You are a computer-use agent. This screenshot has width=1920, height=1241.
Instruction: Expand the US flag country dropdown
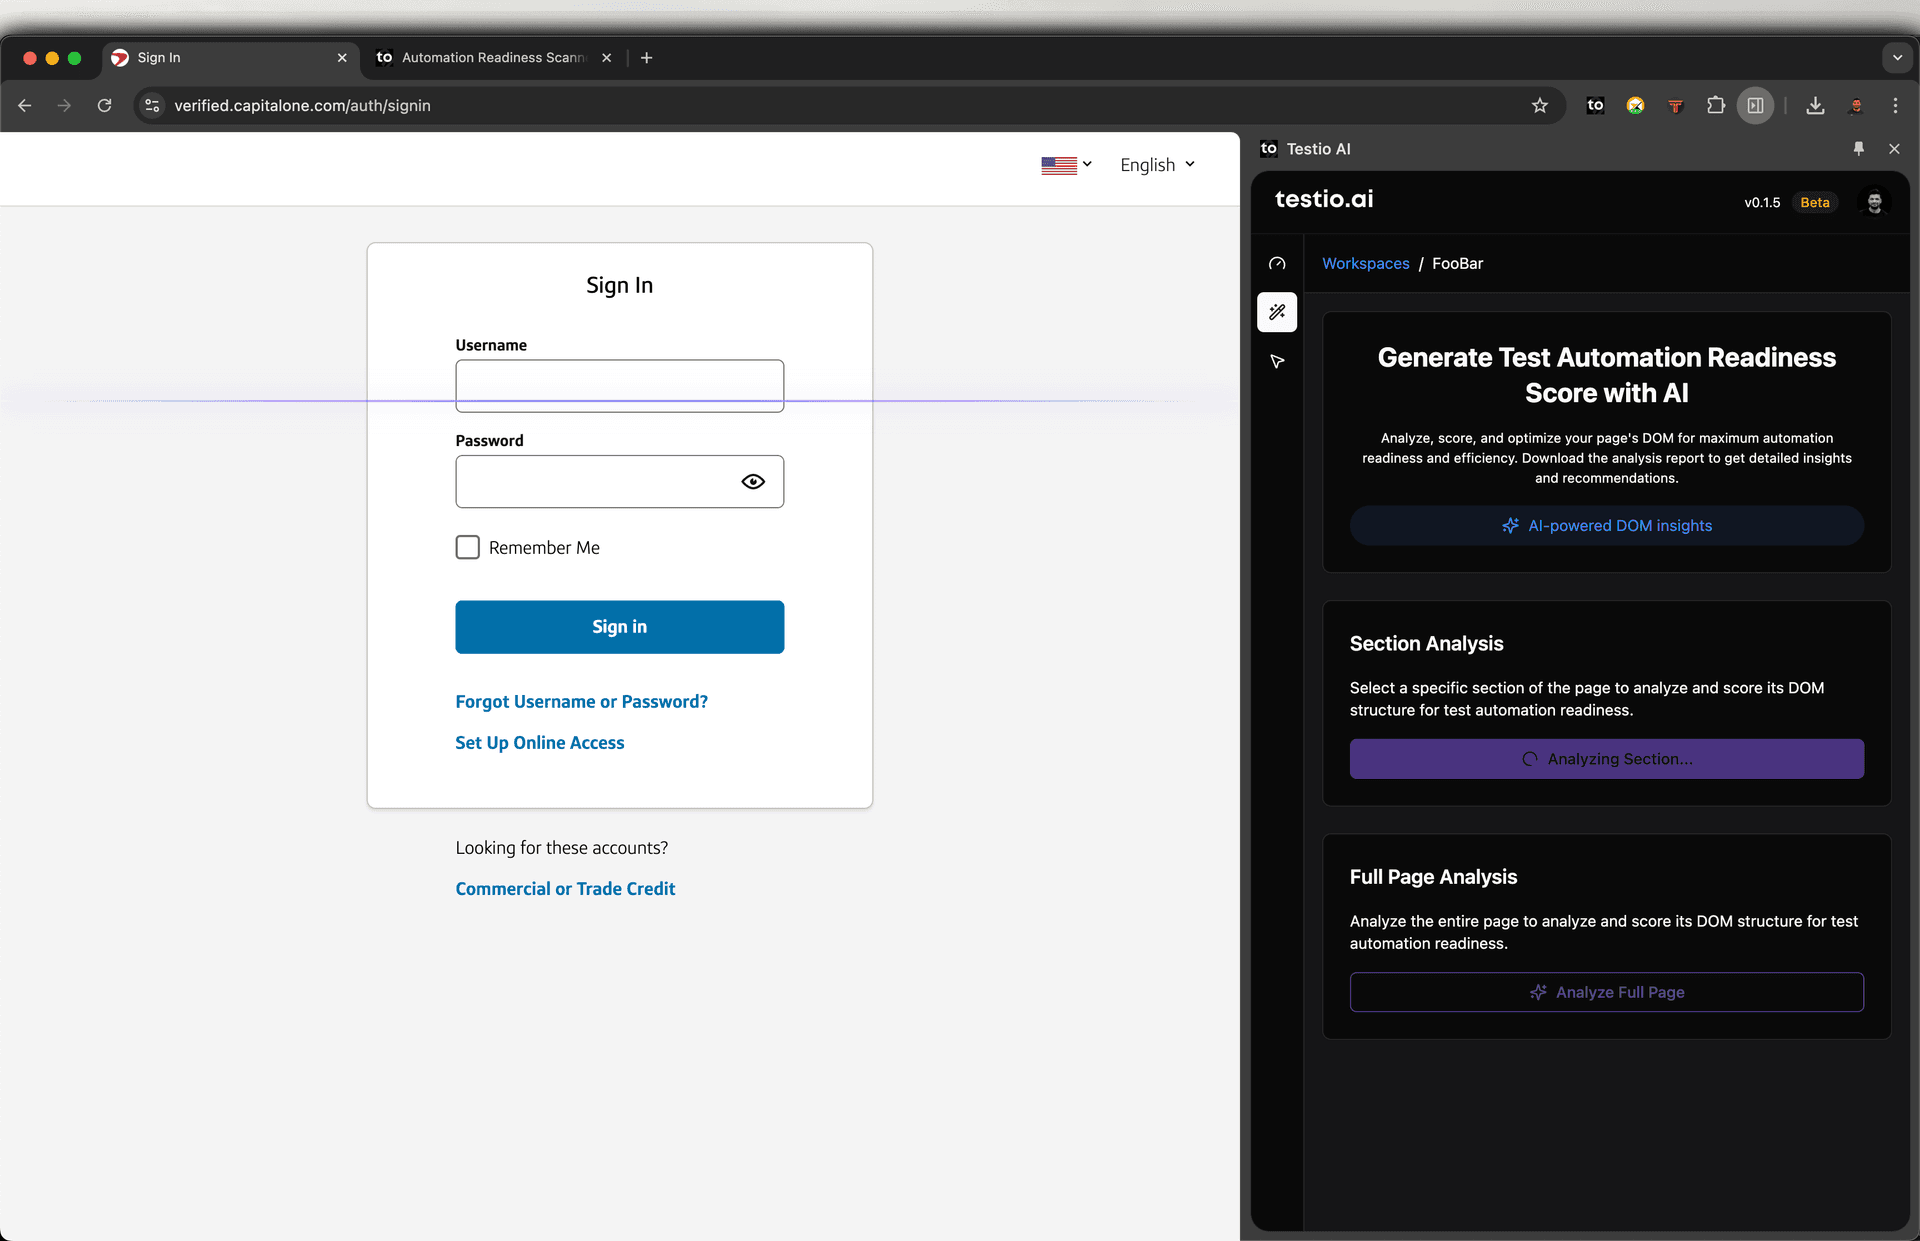coord(1066,165)
